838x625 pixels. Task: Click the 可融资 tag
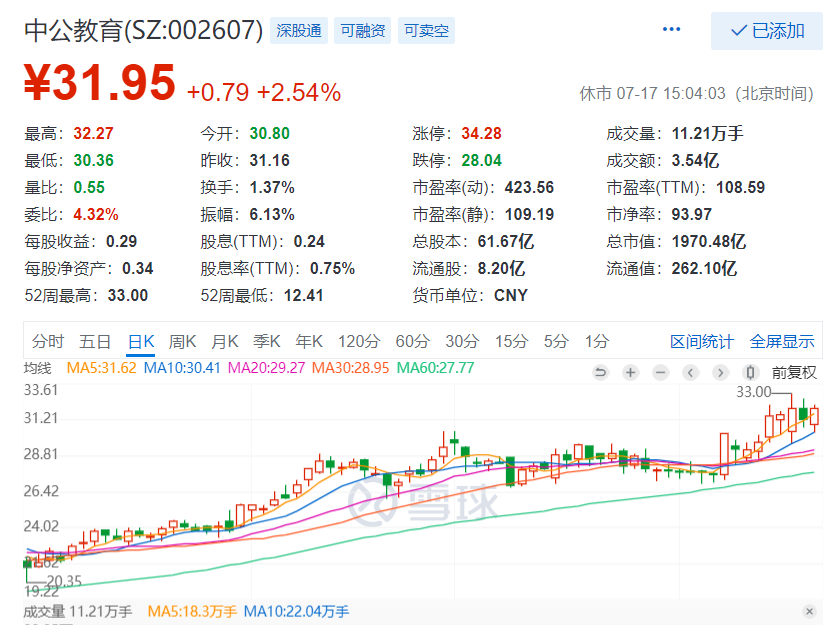362,31
